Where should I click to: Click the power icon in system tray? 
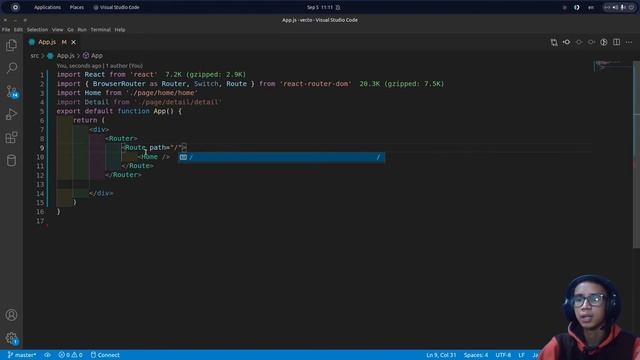tap(631, 7)
